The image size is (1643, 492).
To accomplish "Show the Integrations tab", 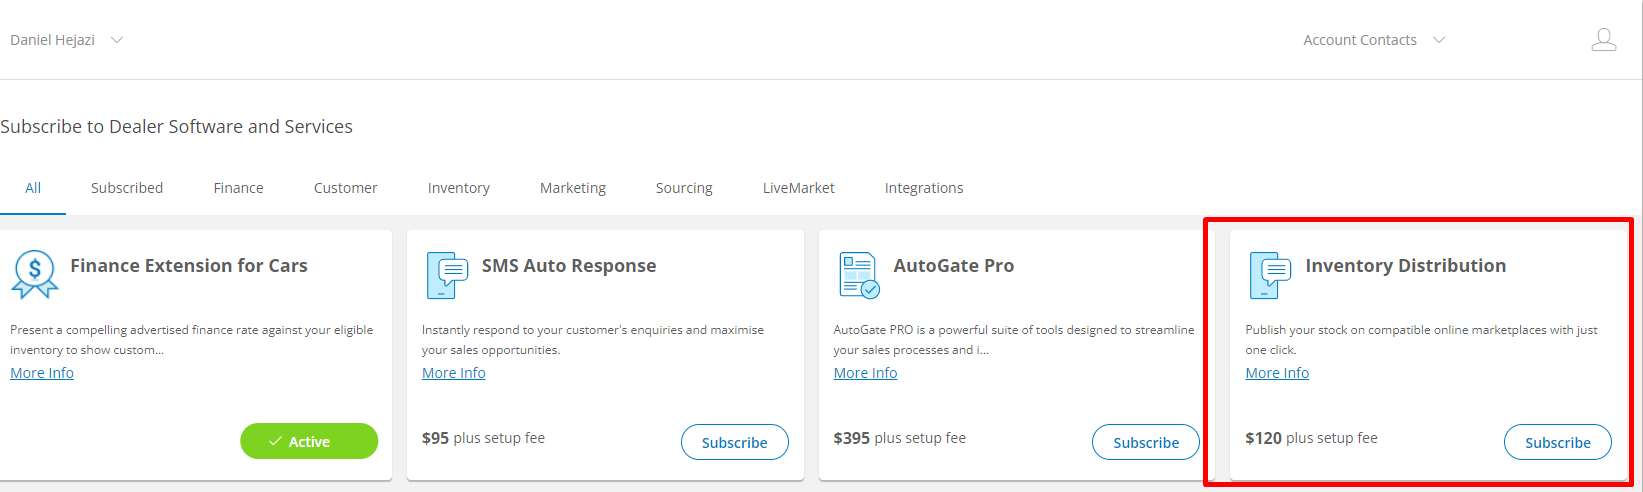I will tap(923, 188).
